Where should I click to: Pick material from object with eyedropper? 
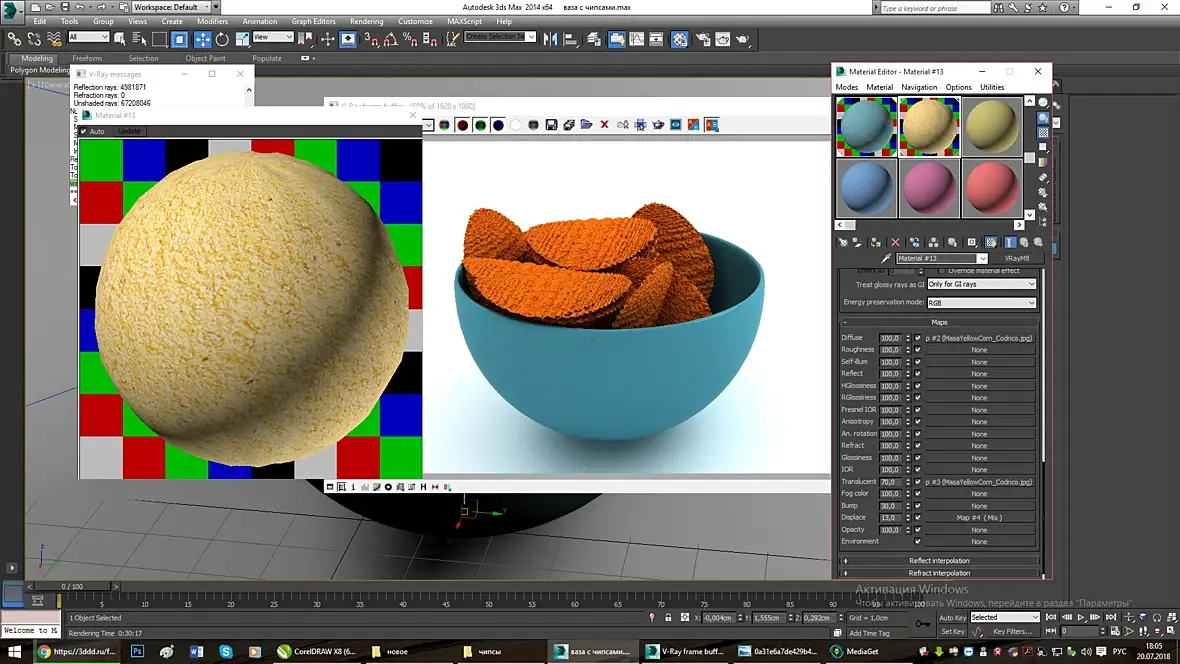pyautogui.click(x=886, y=258)
